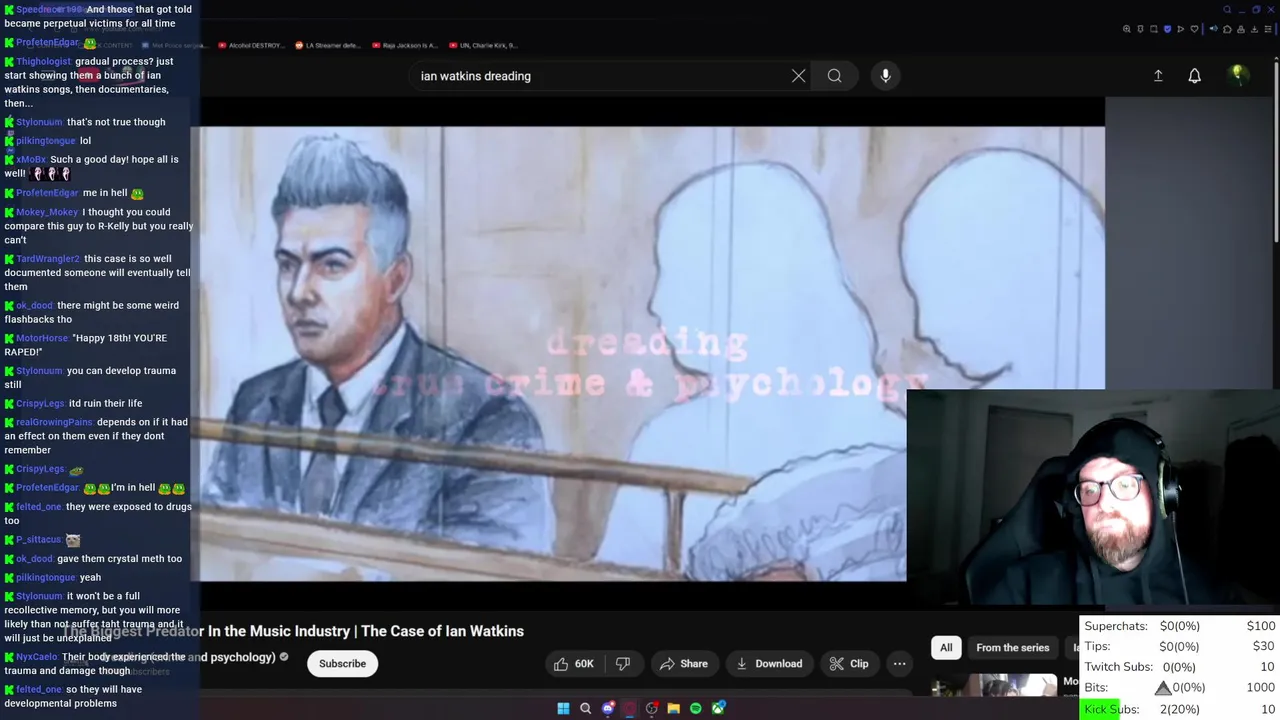Start voice search with the microphone icon
This screenshot has height=720, width=1280.
(x=885, y=76)
